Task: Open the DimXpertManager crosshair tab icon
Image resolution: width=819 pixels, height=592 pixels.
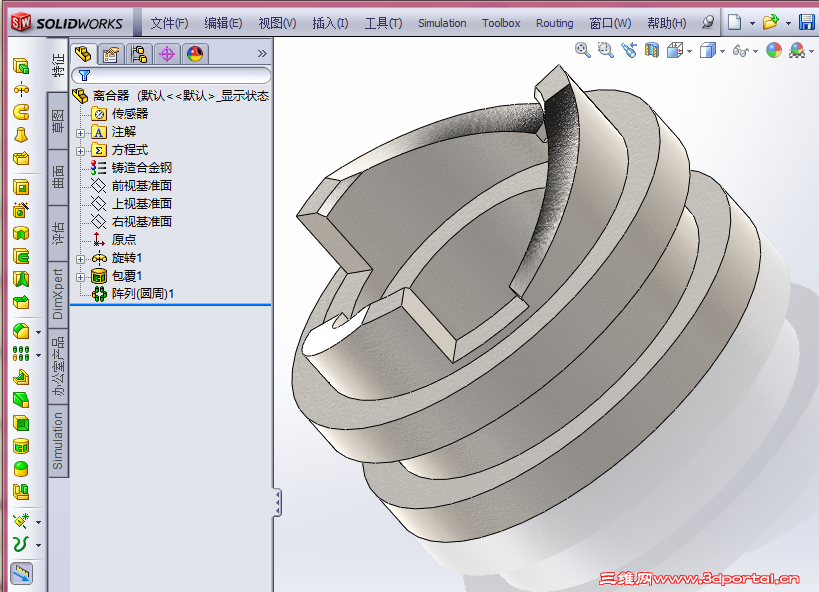Action: 167,54
